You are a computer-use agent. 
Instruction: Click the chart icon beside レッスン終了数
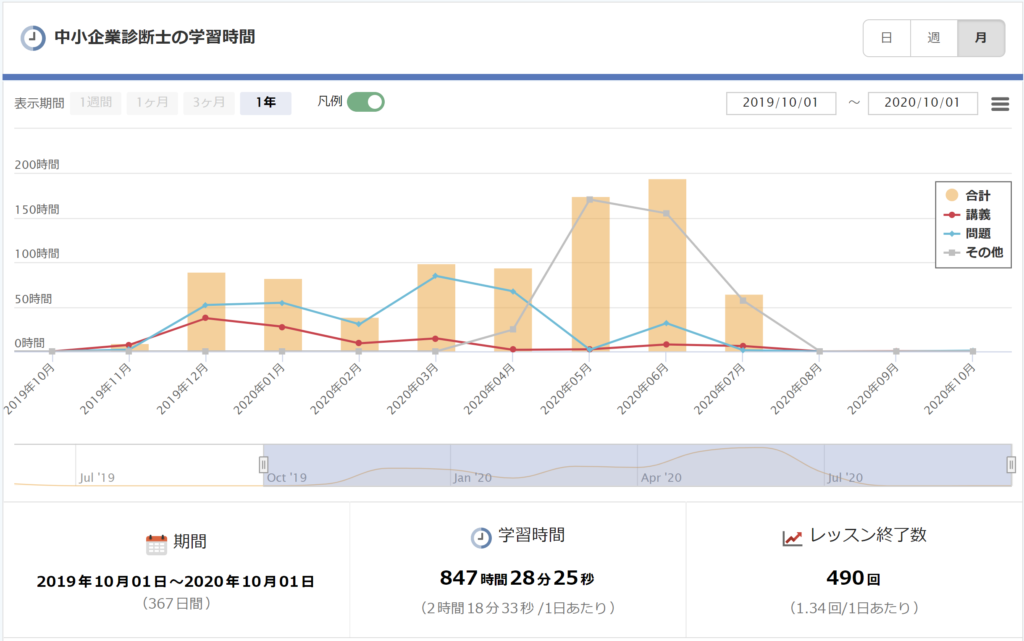click(x=792, y=537)
